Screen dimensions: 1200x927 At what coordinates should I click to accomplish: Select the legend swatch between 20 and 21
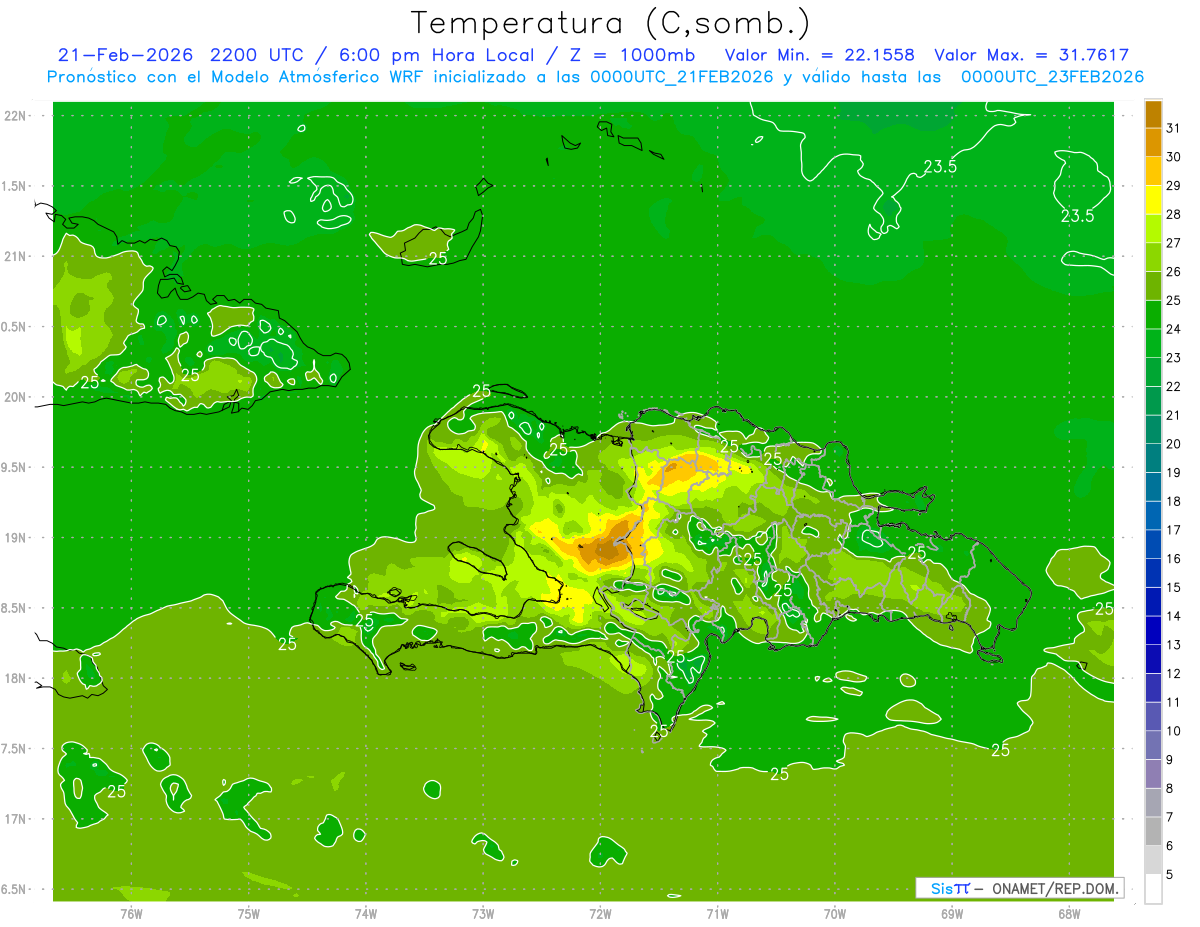1153,429
